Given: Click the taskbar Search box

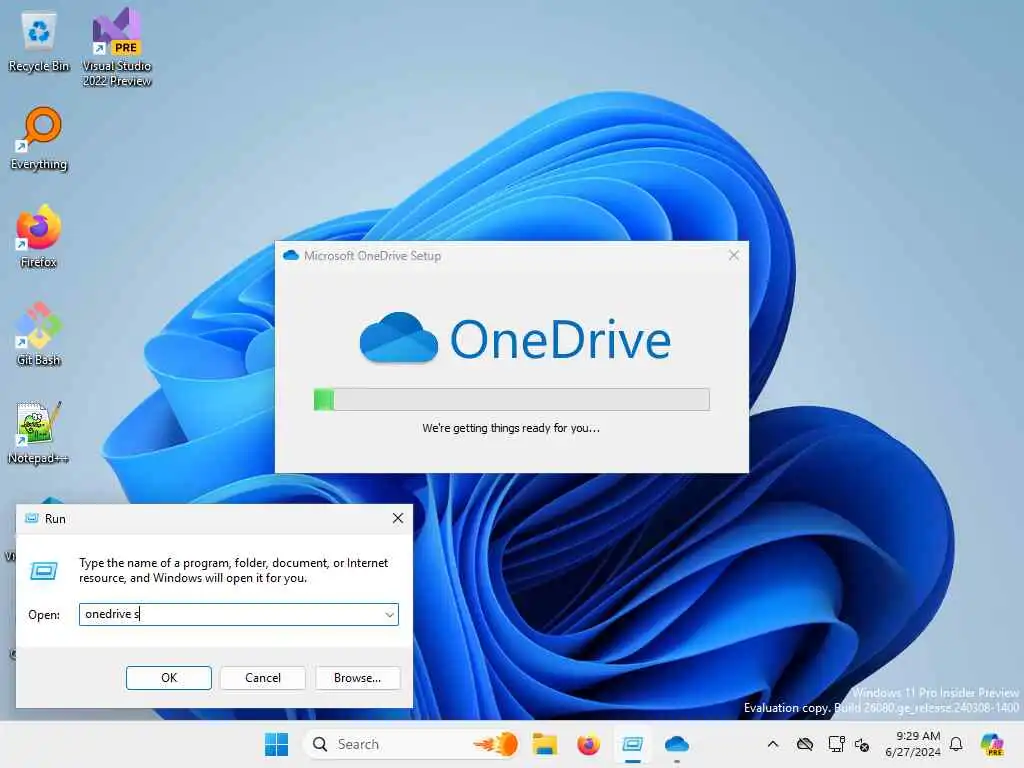Looking at the screenshot, I should [x=413, y=744].
